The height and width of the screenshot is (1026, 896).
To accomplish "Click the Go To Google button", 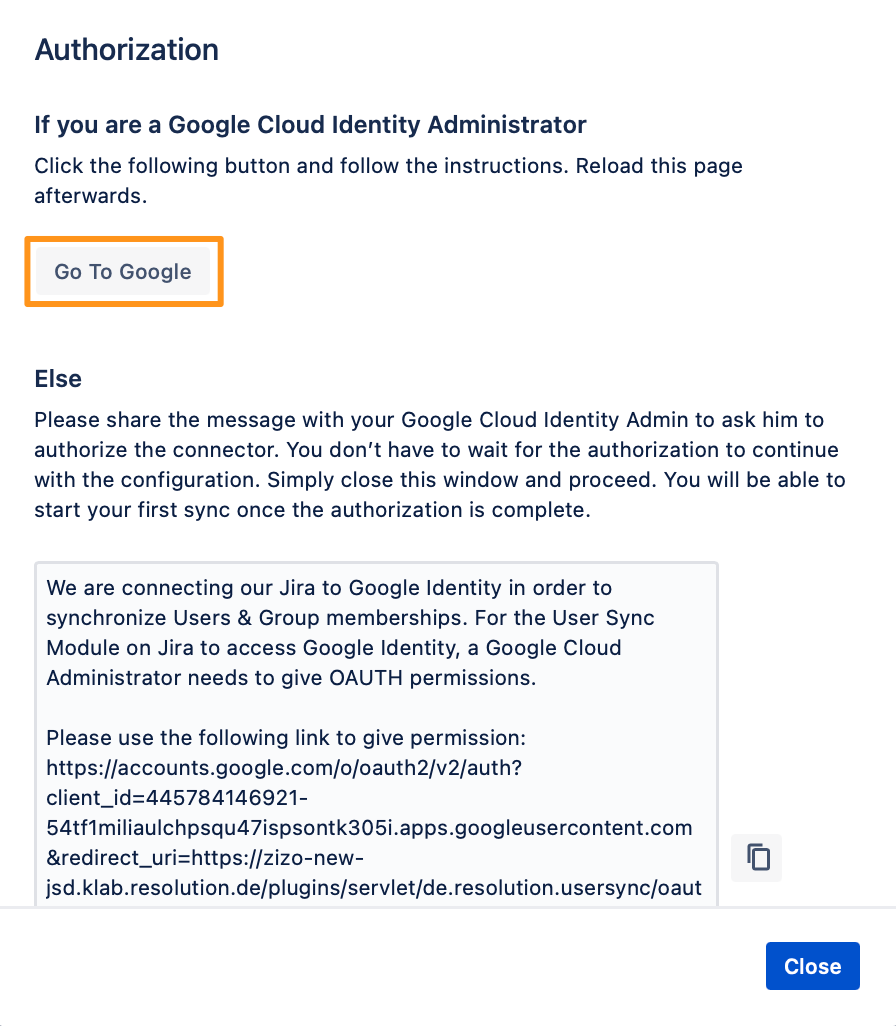I will [123, 271].
